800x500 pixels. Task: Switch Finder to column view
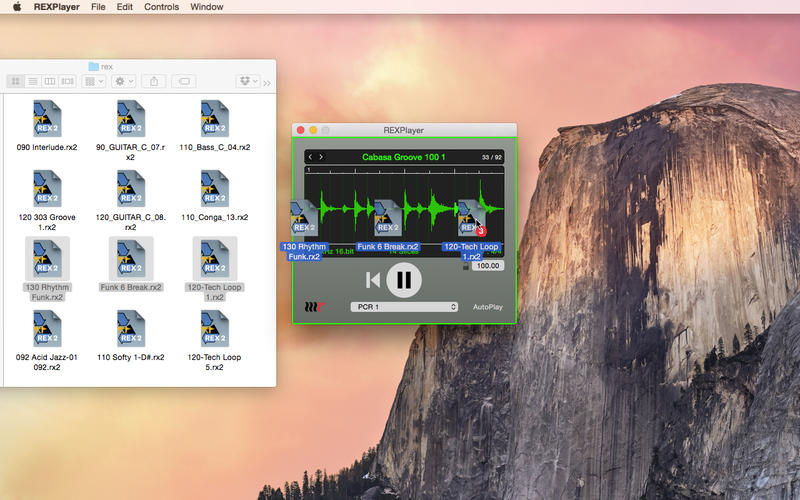tap(50, 81)
